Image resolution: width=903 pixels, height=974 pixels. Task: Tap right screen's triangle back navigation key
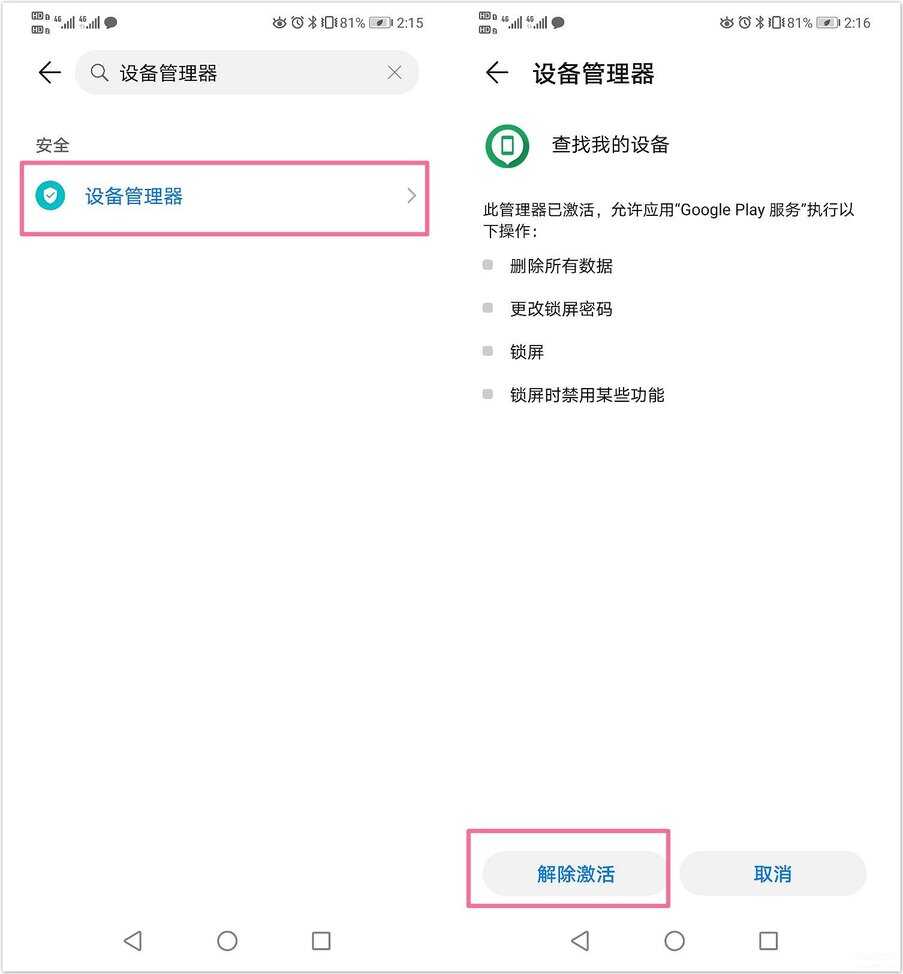tap(580, 940)
